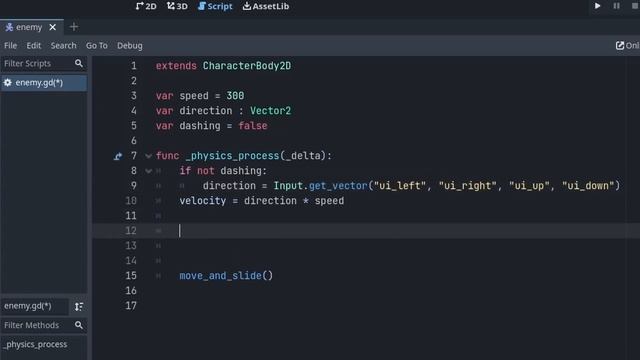Click line number 1 in gutter
640x360 pixels.
(x=133, y=66)
